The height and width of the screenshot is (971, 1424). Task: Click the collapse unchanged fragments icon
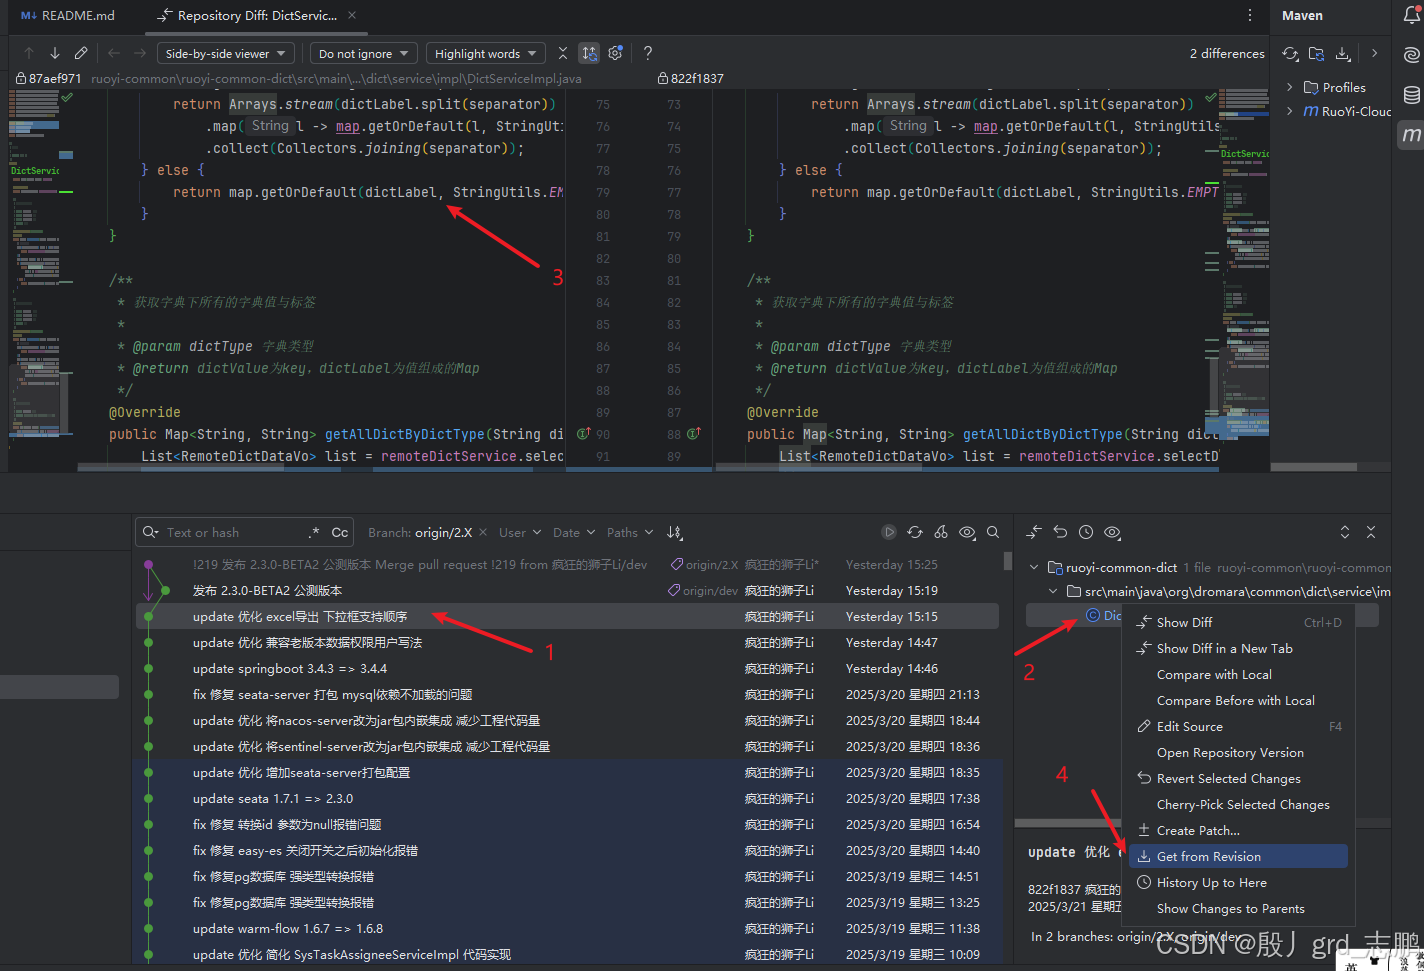(563, 53)
